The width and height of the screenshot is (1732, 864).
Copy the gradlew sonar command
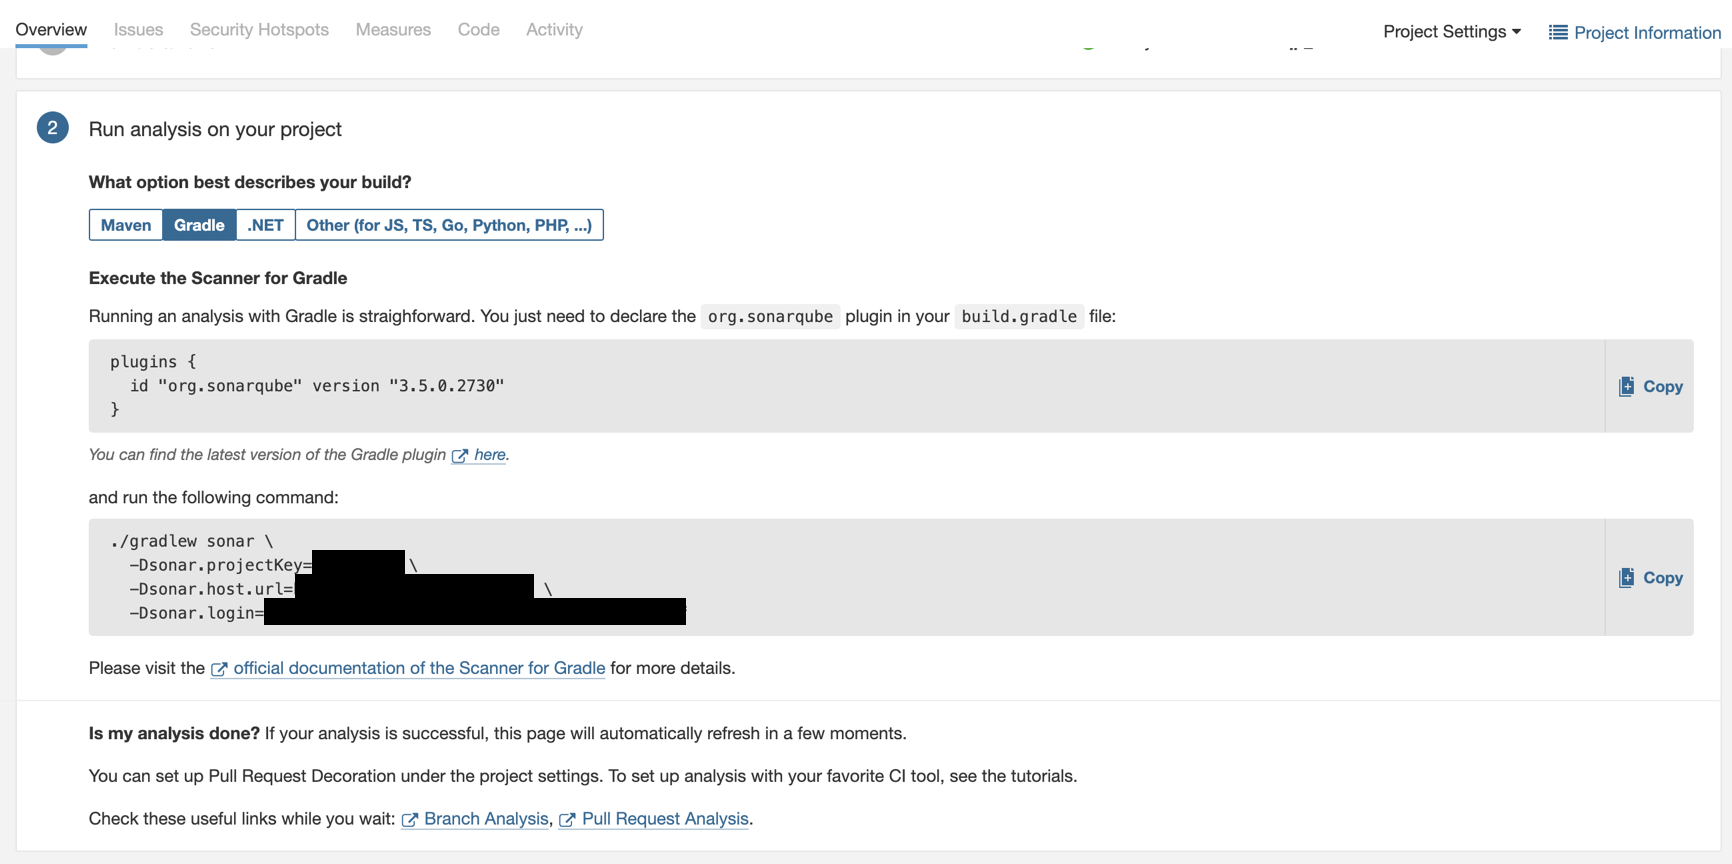(x=1651, y=577)
